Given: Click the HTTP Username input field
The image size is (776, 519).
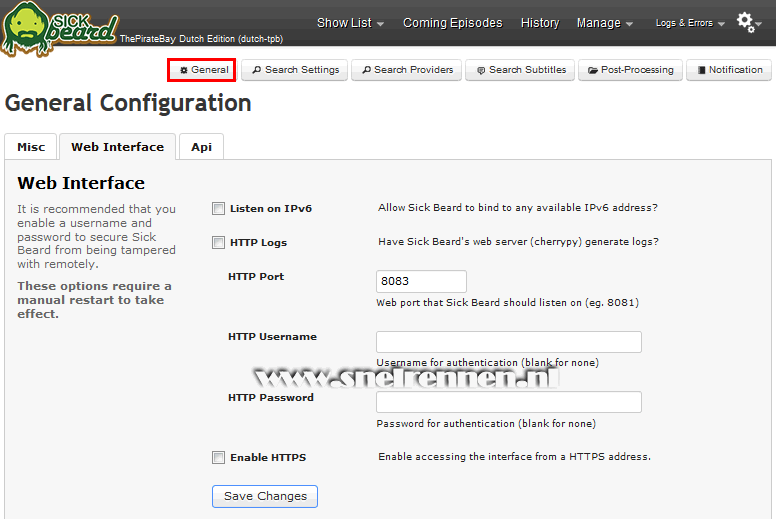Looking at the screenshot, I should [509, 342].
